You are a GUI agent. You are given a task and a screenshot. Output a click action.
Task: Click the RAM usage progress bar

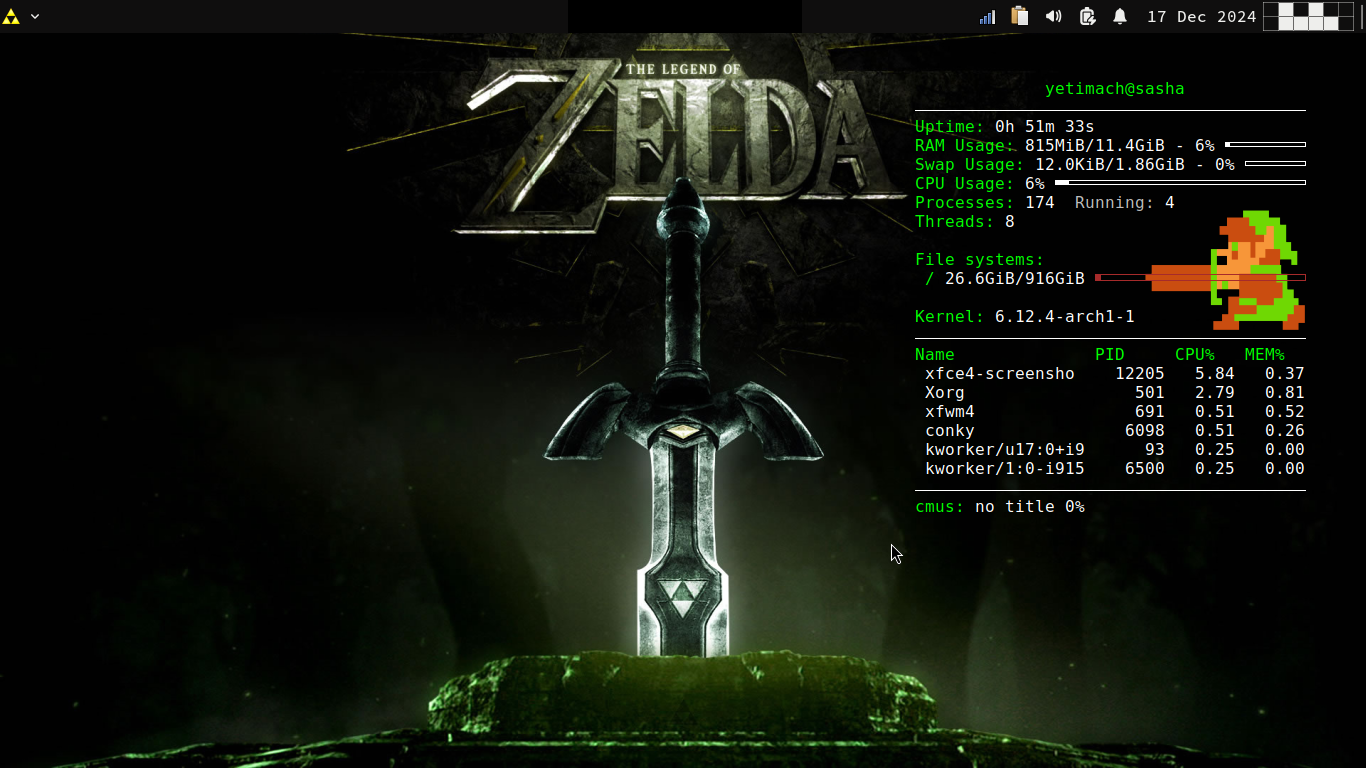pyautogui.click(x=1266, y=143)
